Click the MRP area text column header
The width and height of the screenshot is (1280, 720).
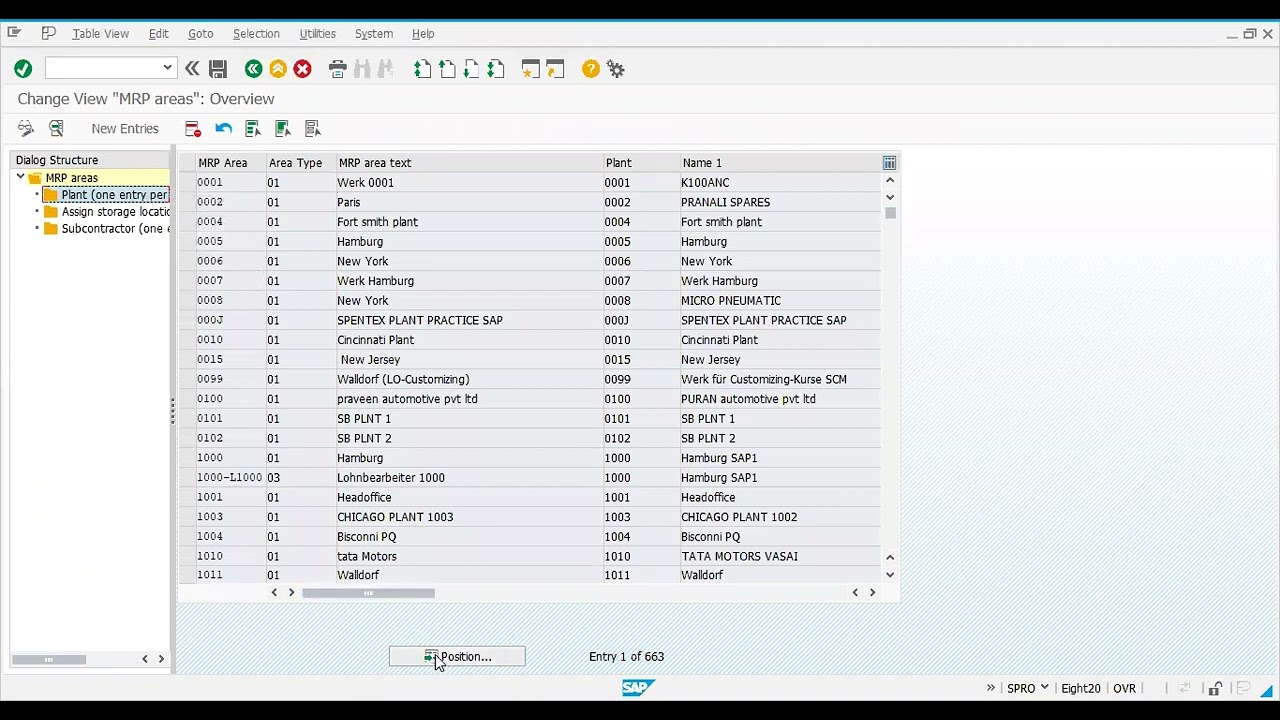click(468, 163)
